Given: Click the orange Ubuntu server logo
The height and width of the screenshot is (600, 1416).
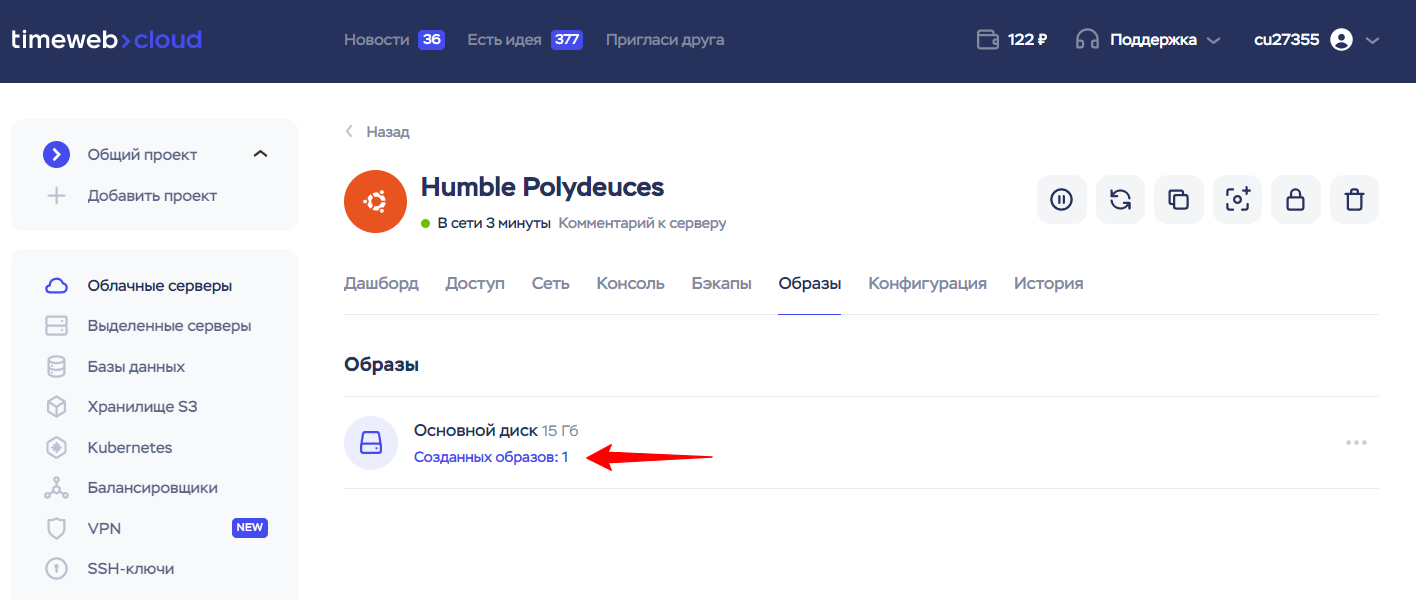Looking at the screenshot, I should click(375, 202).
